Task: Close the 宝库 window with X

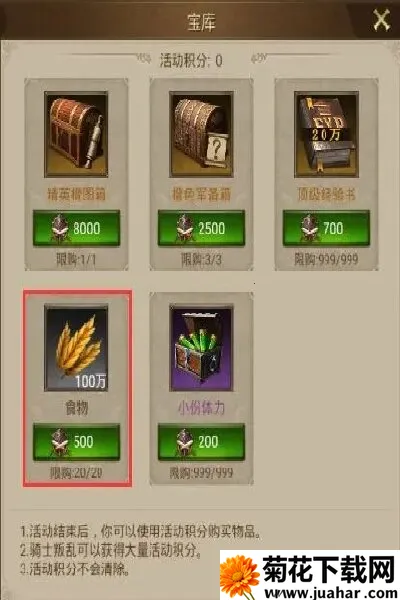Action: [381, 20]
